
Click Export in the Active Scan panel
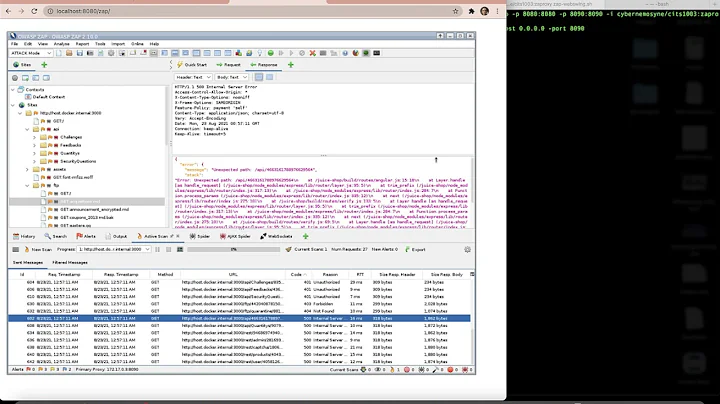coord(415,249)
